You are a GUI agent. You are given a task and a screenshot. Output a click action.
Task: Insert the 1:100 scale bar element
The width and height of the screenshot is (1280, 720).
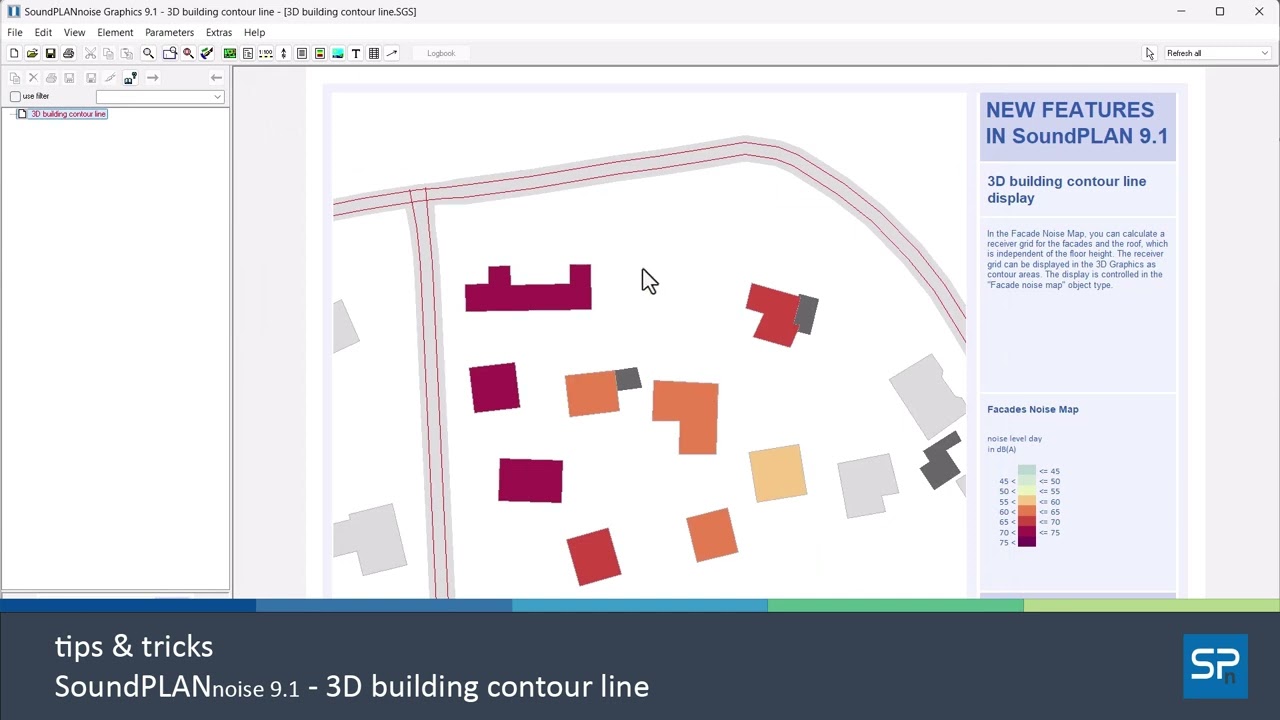coord(266,53)
